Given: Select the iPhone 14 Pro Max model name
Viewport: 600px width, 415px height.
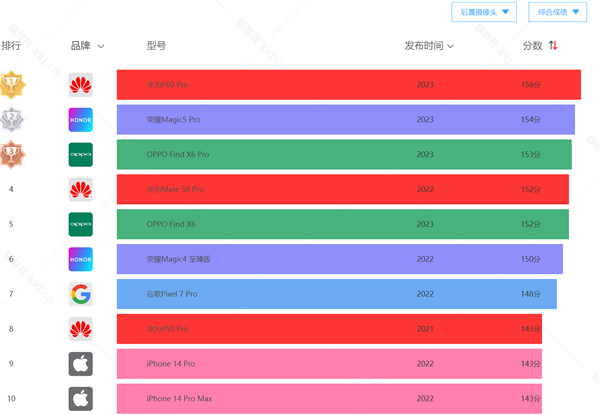Looking at the screenshot, I should (179, 399).
